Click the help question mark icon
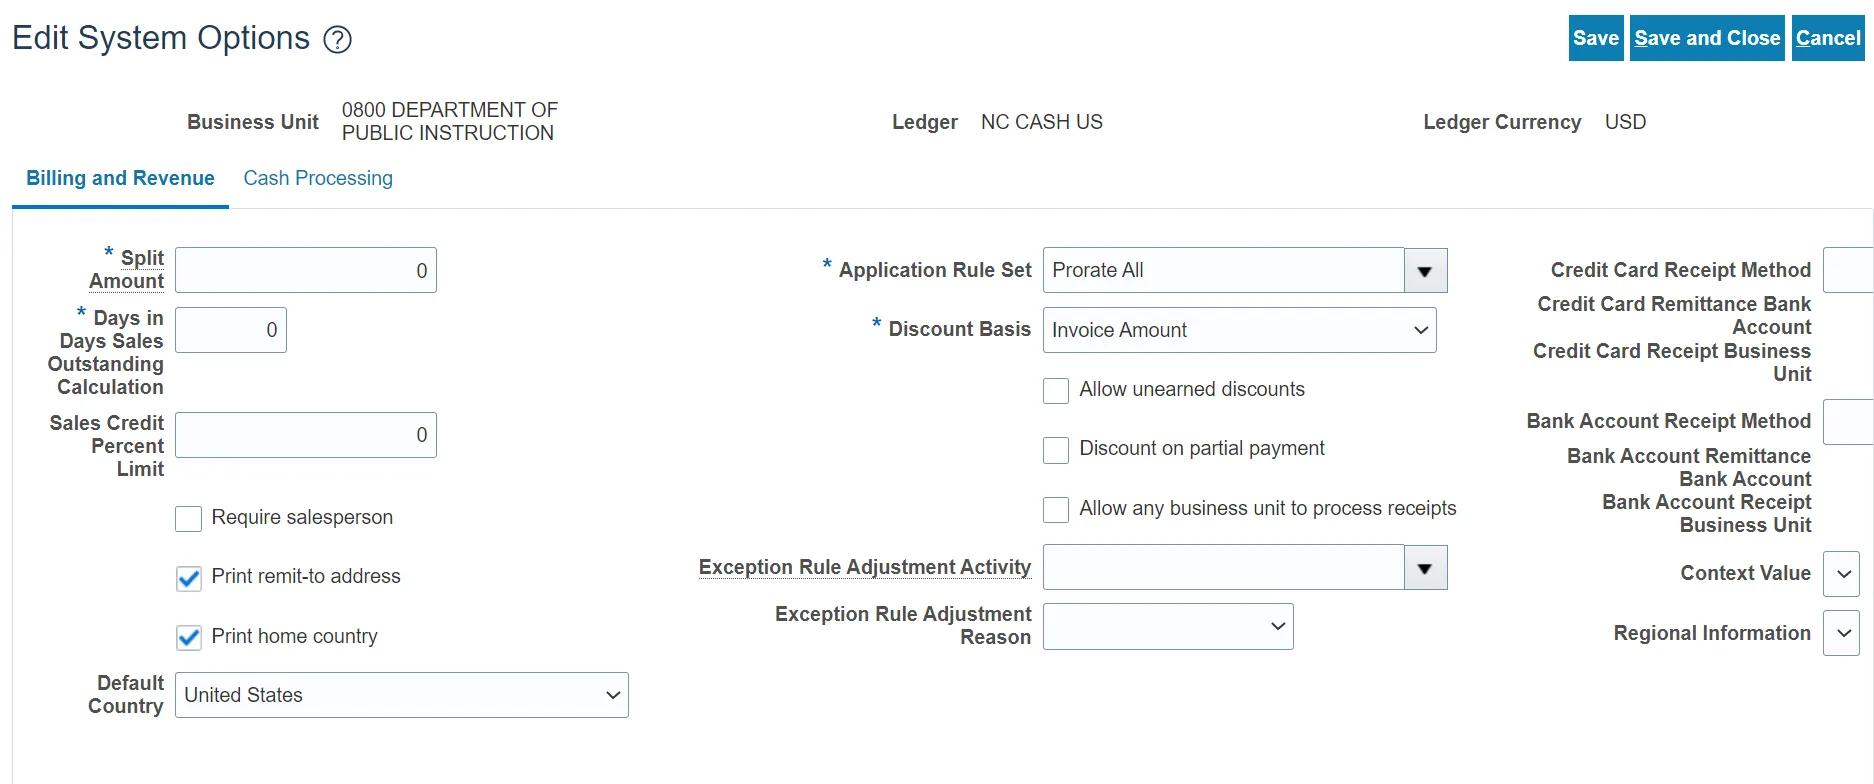1874x784 pixels. [x=338, y=40]
